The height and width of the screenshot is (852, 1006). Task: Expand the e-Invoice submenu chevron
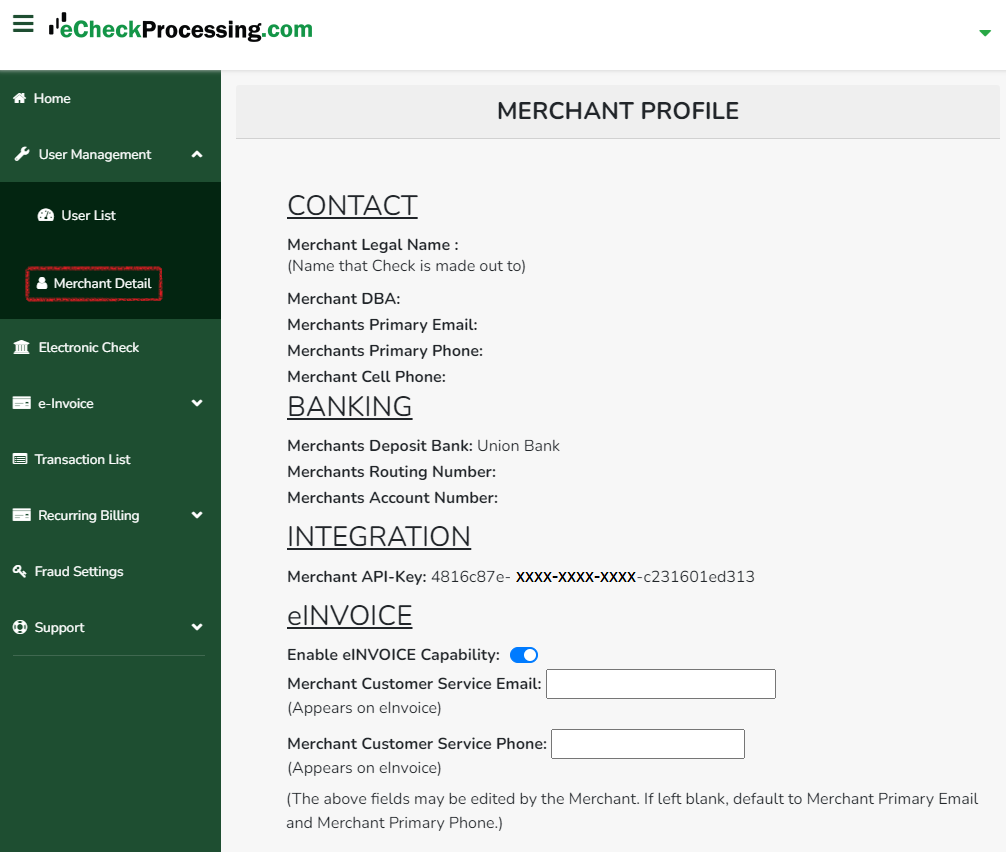(197, 403)
